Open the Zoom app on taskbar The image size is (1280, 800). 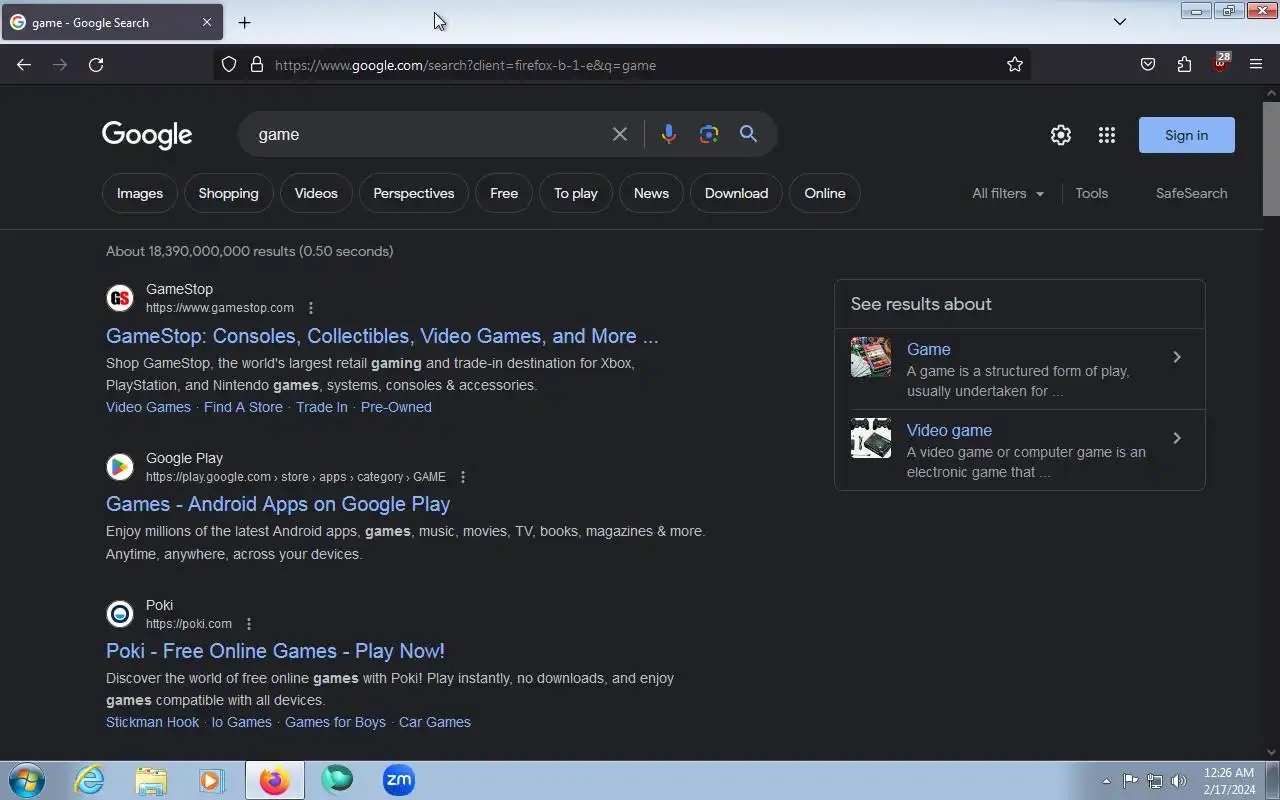point(399,780)
